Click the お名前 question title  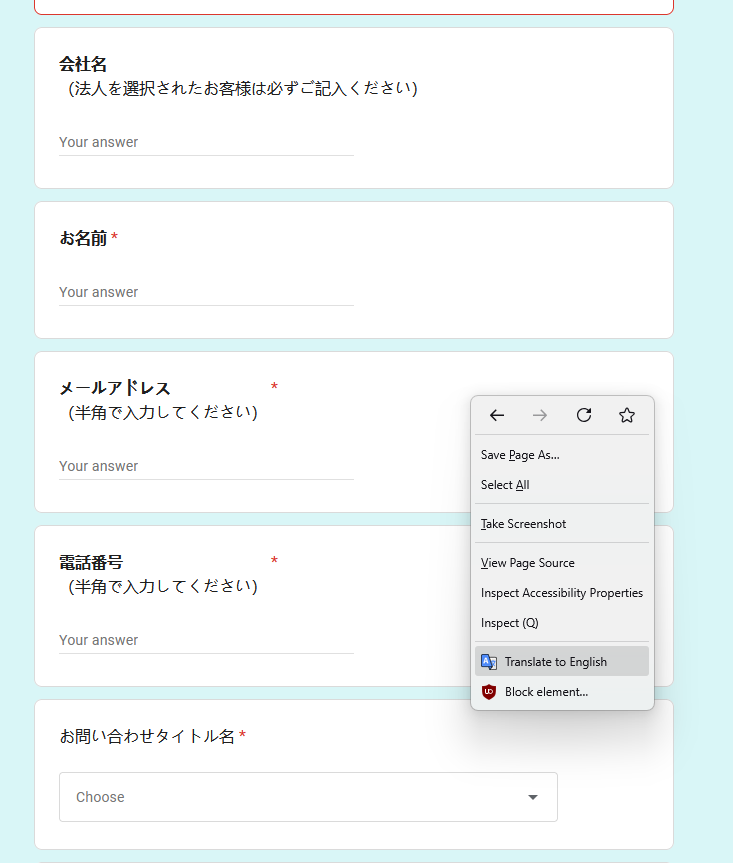coord(83,238)
